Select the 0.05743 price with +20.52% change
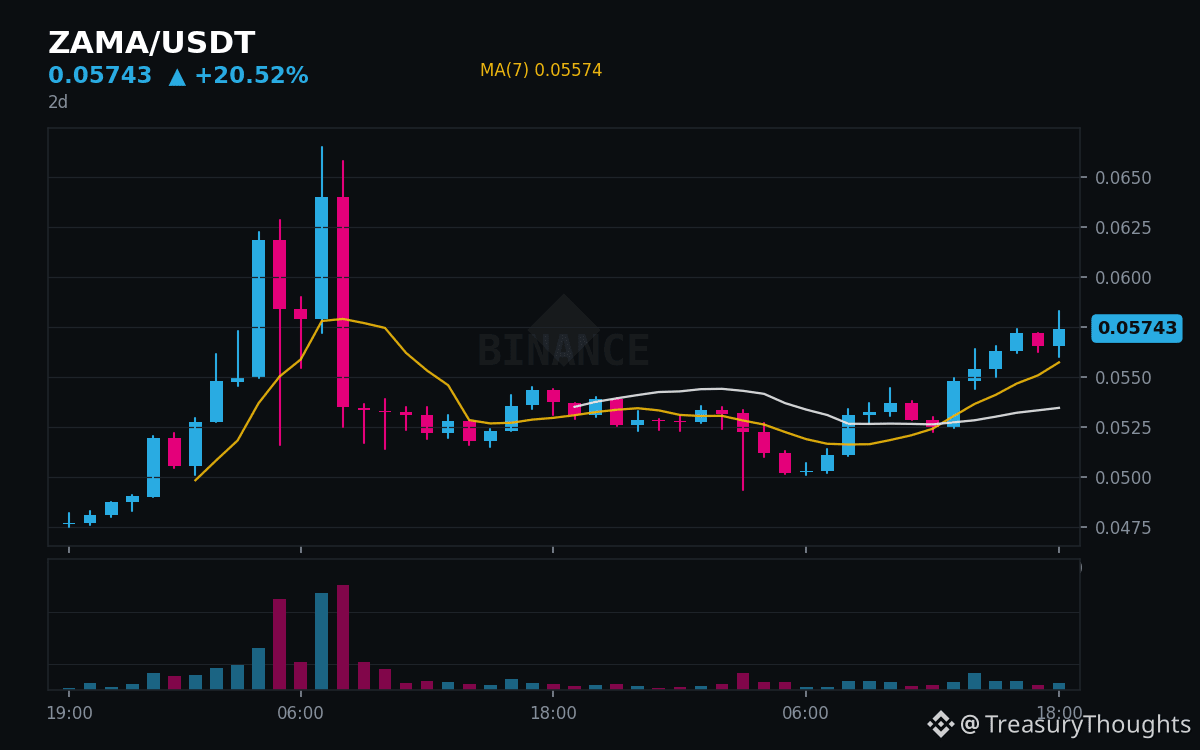 [178, 76]
